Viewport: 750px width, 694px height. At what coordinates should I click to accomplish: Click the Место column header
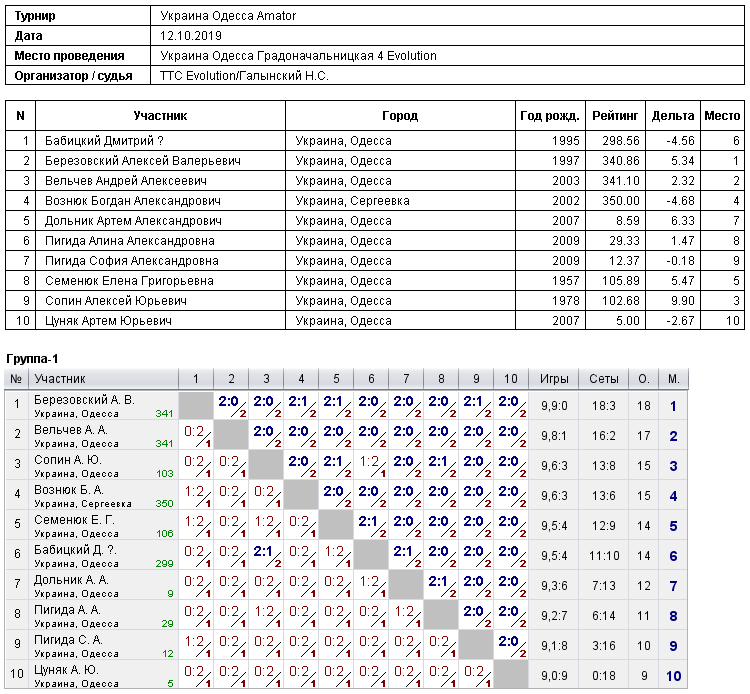click(x=722, y=116)
